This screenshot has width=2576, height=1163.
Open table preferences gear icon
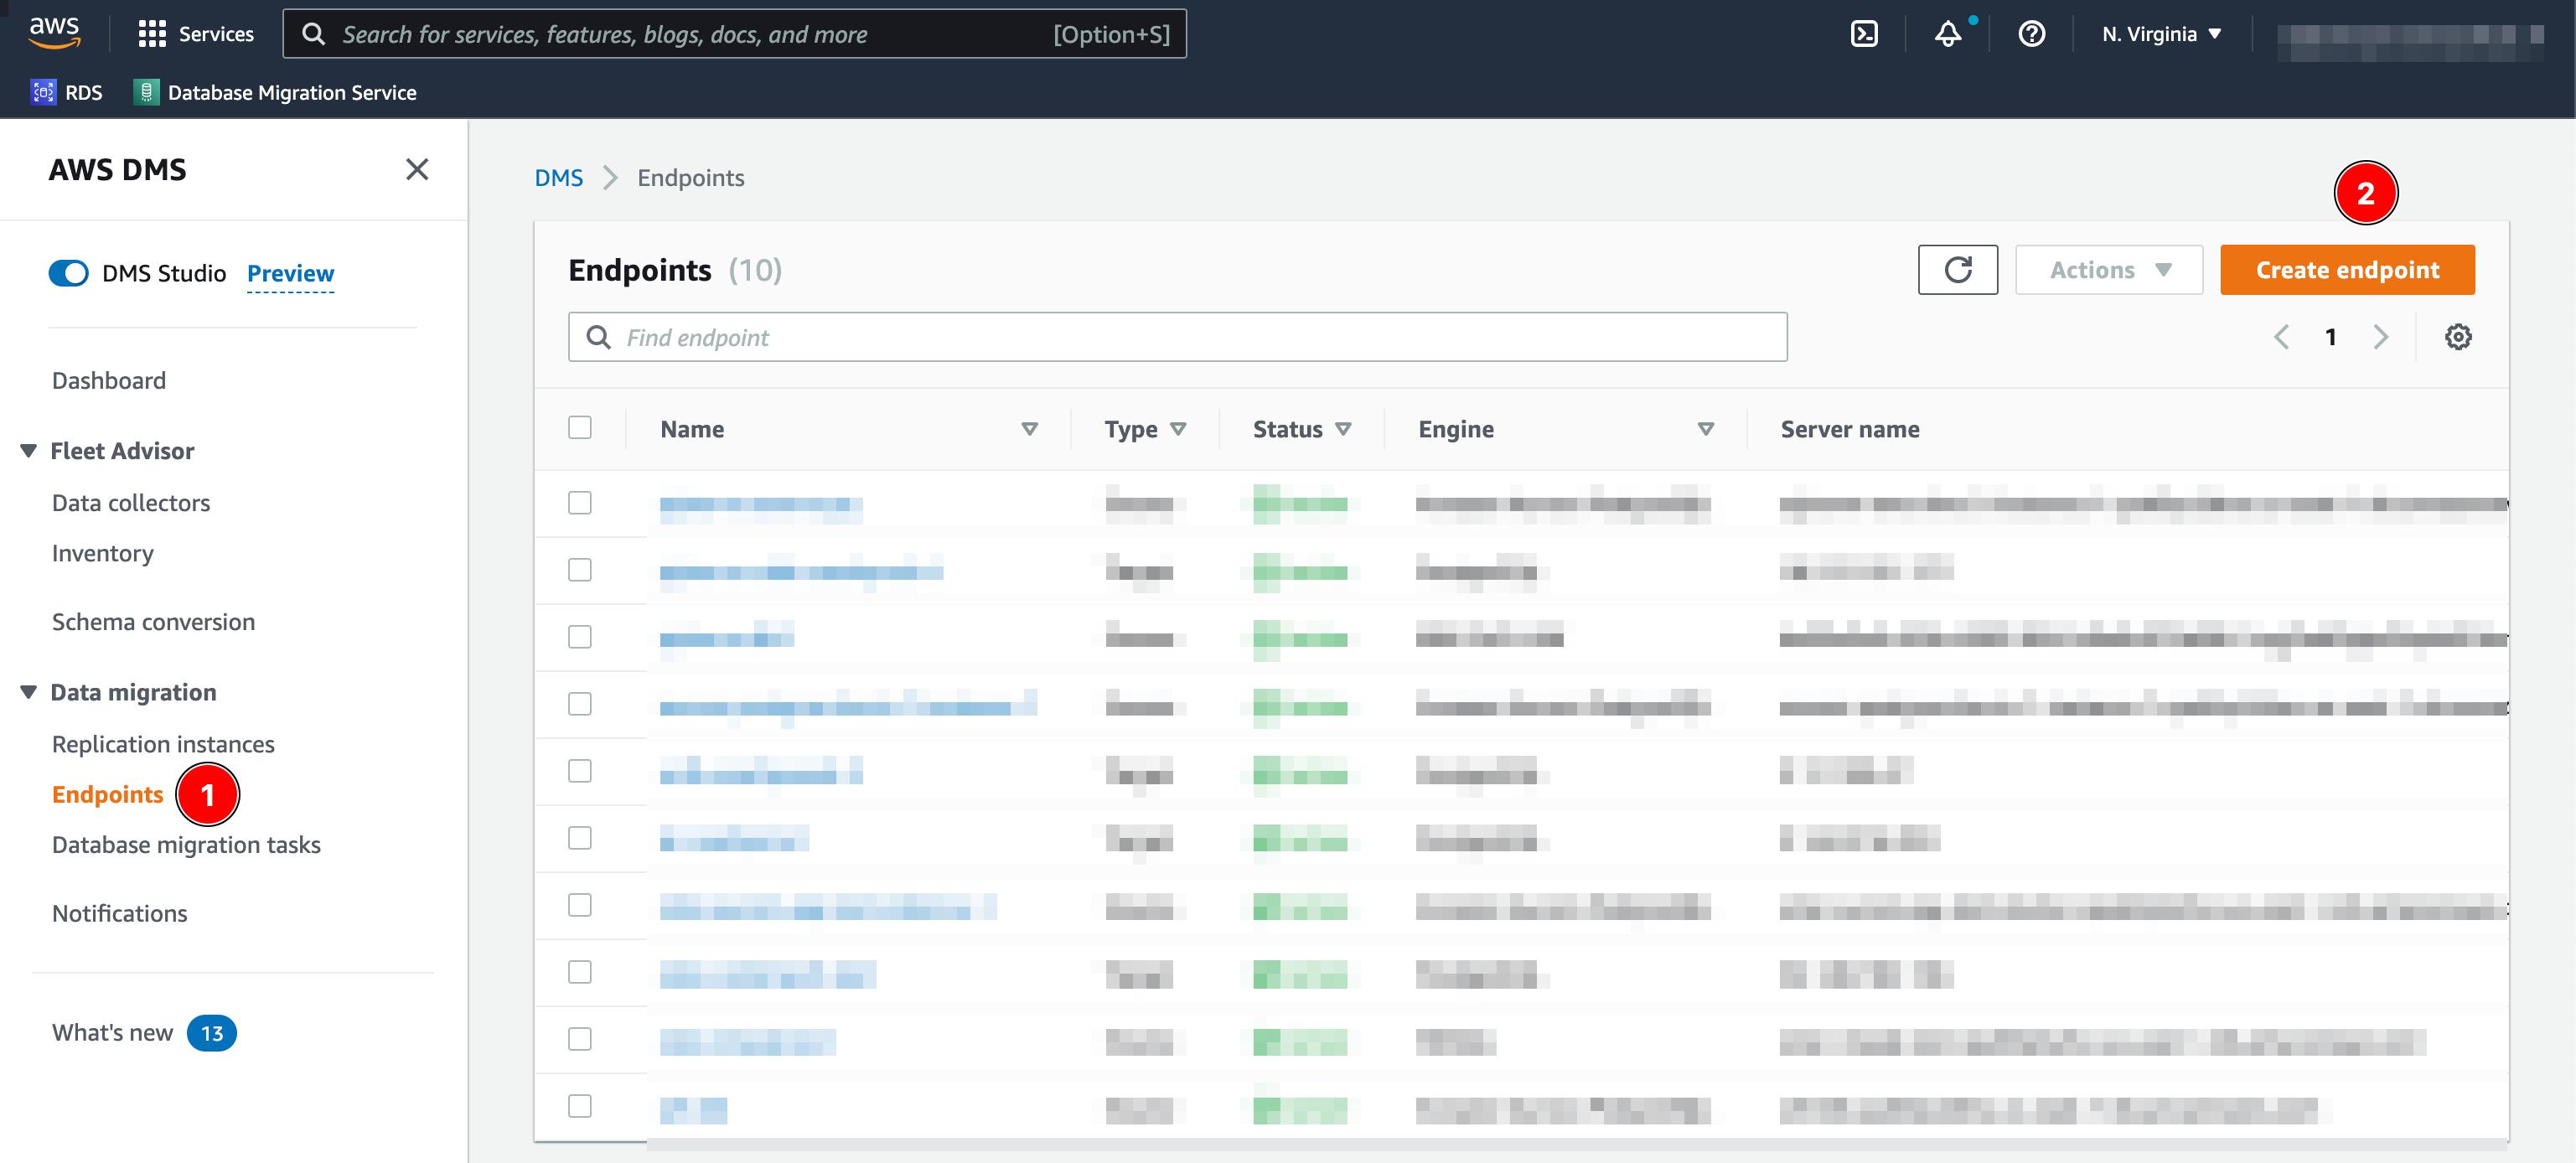[x=2458, y=337]
